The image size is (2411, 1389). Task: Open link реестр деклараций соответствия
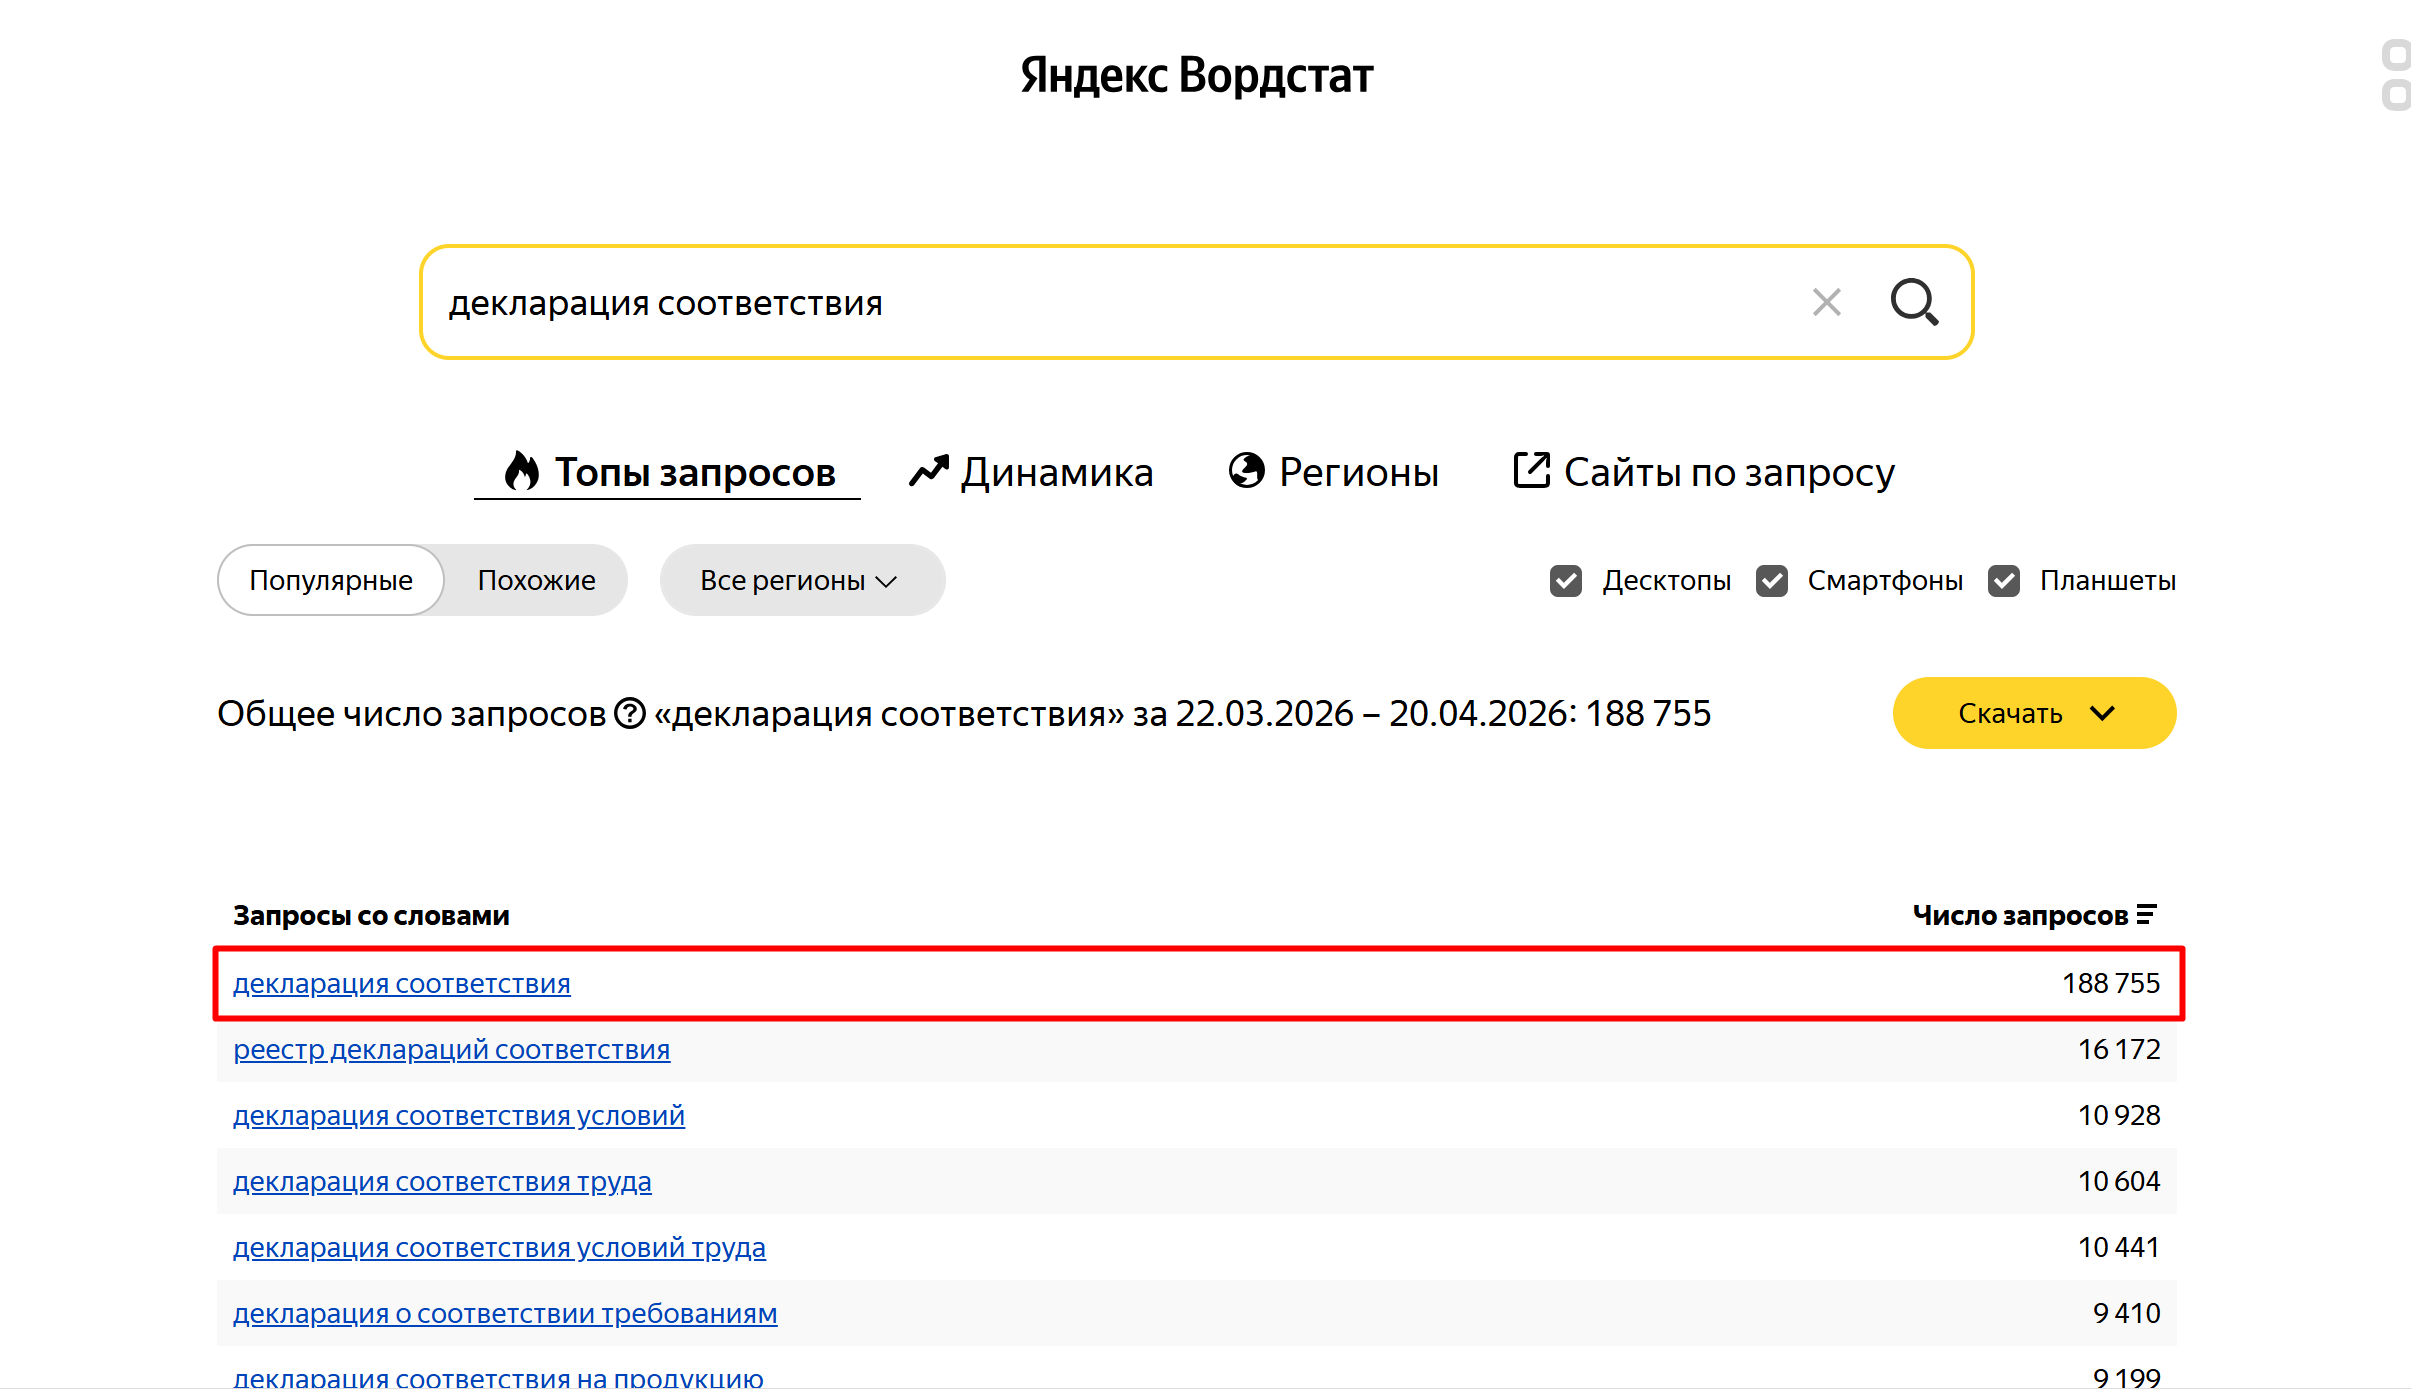pos(452,1050)
